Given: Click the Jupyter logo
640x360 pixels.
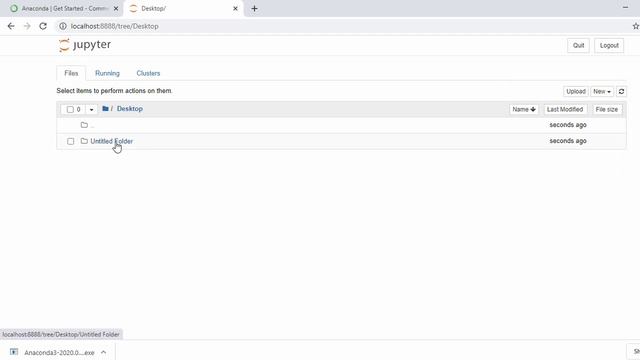Looking at the screenshot, I should [x=85, y=45].
